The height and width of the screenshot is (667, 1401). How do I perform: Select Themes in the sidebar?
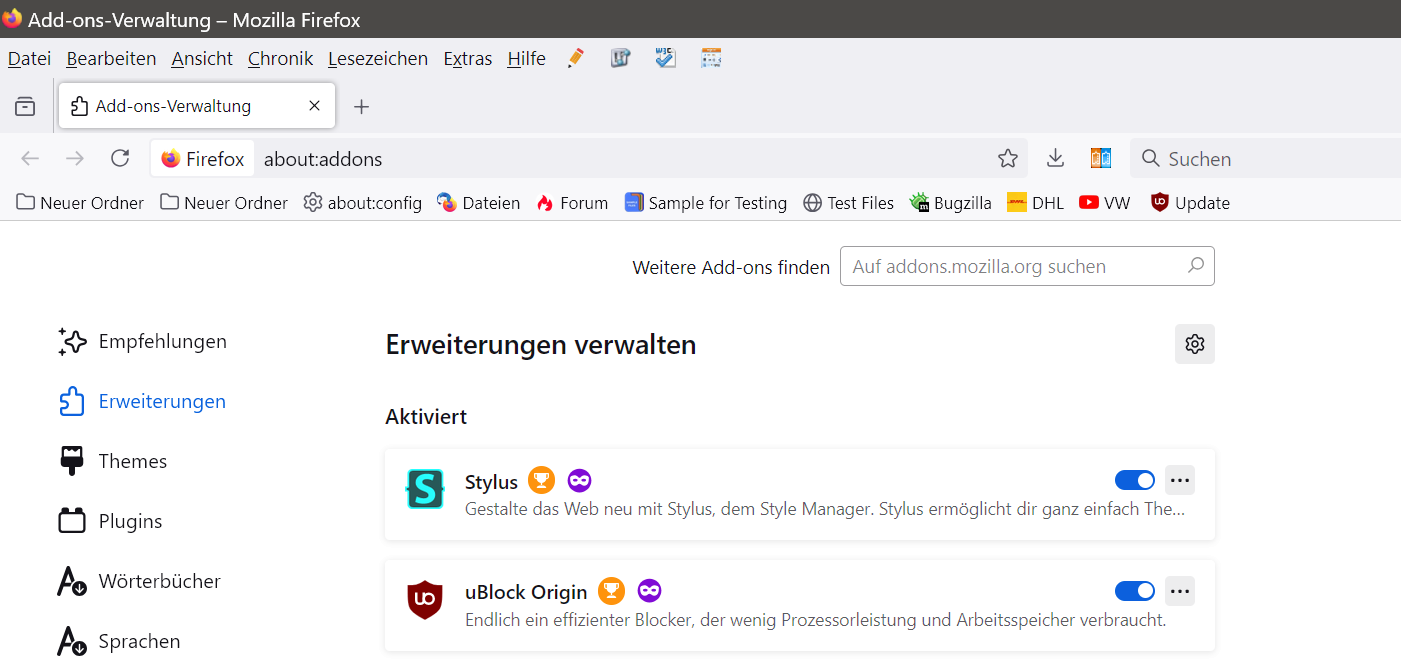click(132, 461)
